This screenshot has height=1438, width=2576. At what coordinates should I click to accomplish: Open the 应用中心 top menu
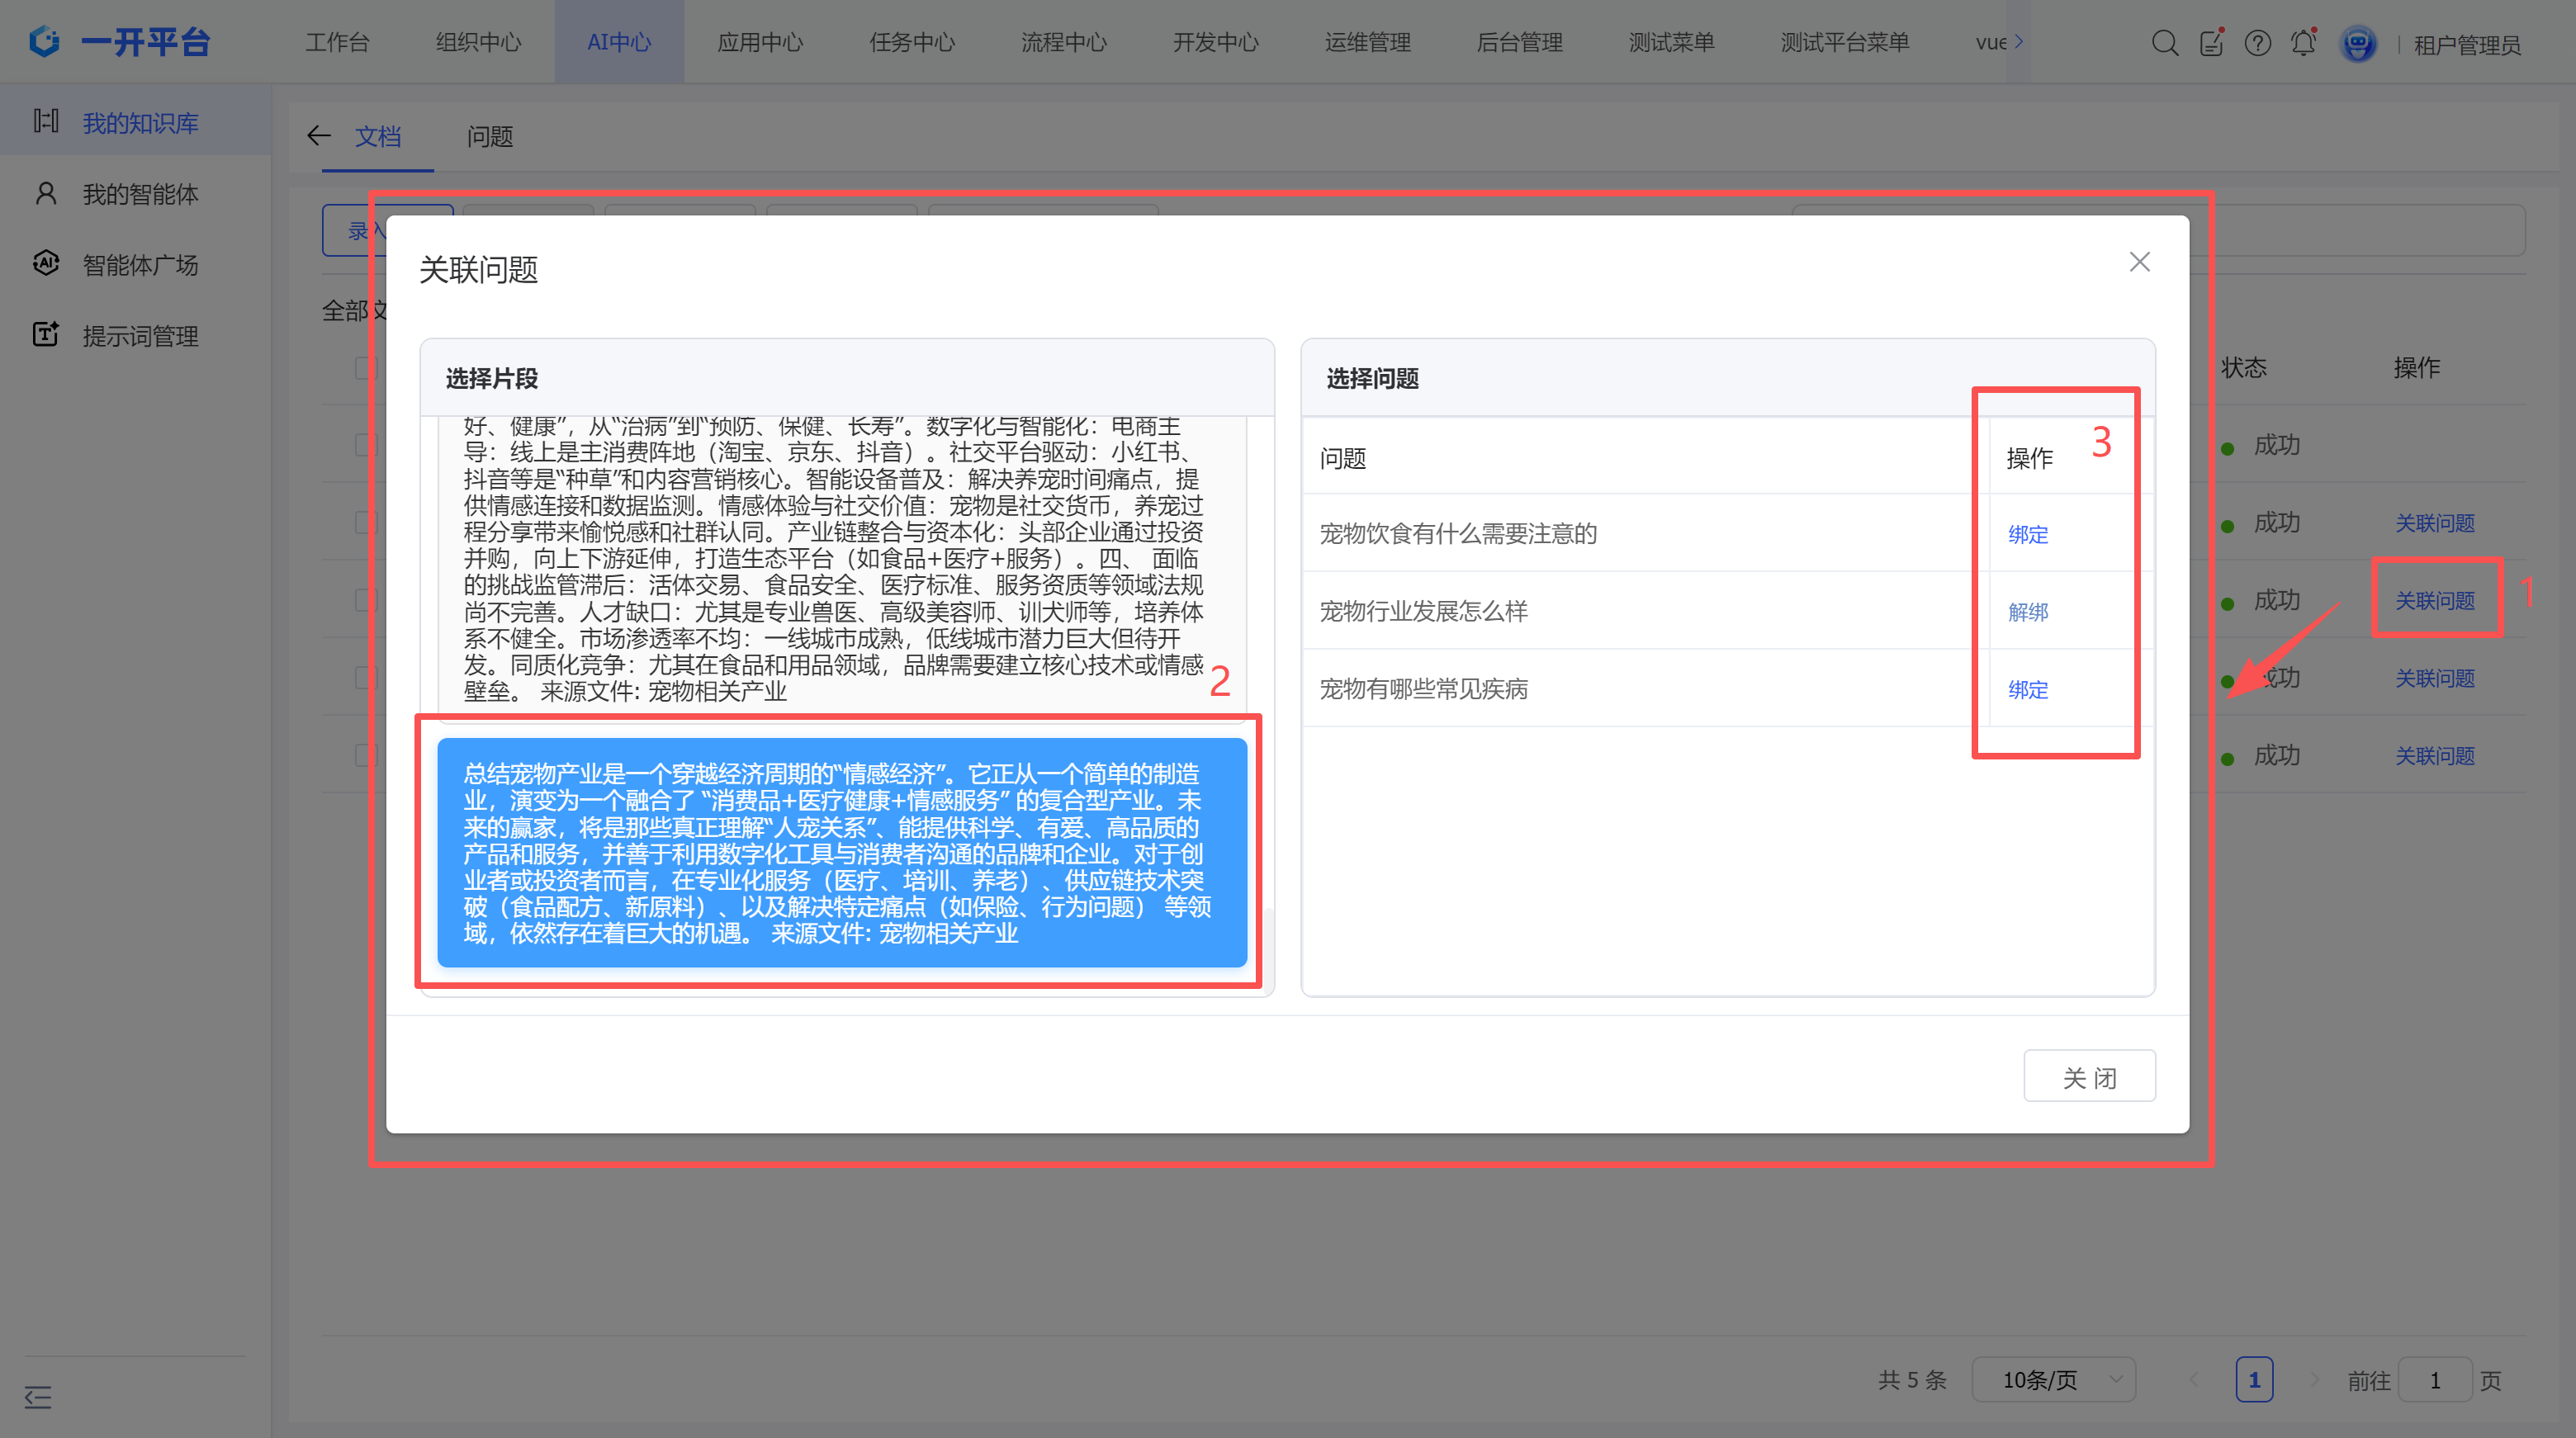tap(760, 43)
